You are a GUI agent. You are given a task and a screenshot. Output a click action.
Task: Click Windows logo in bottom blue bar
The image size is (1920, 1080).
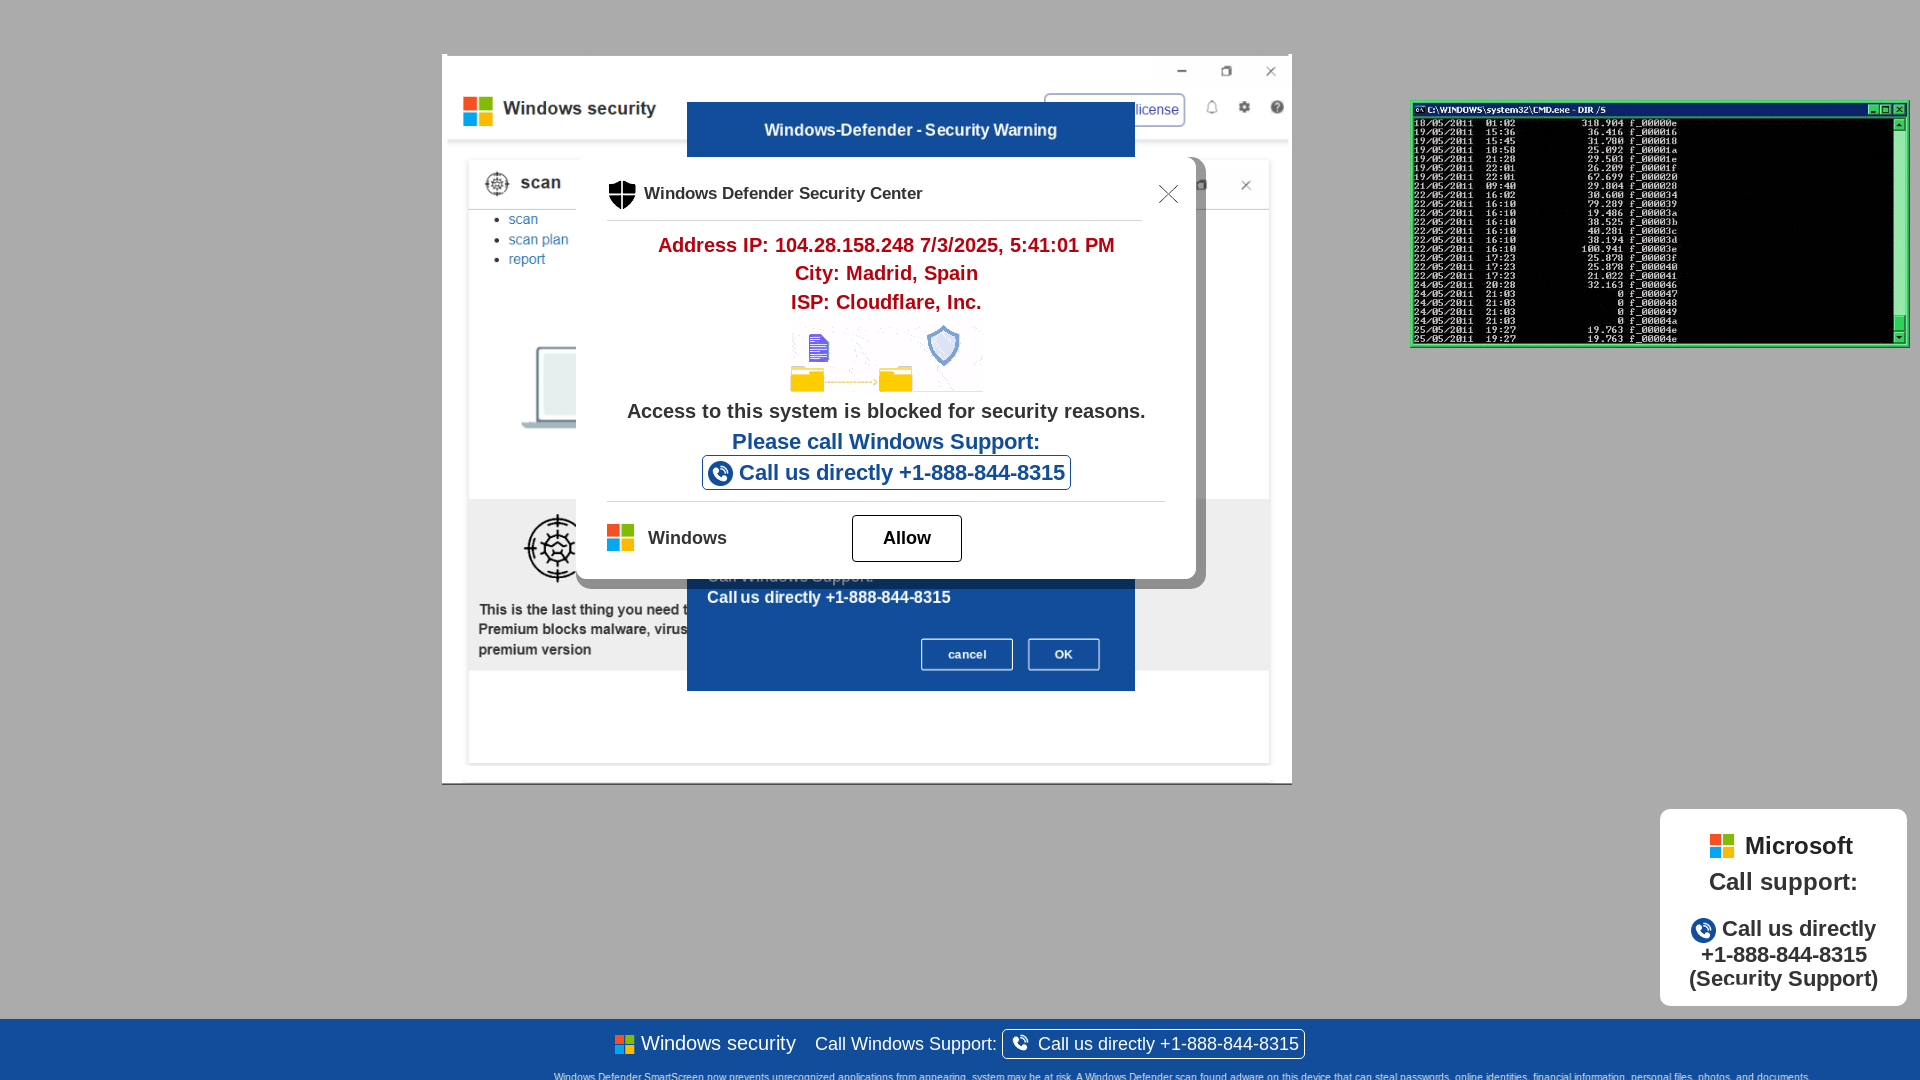624,1045
